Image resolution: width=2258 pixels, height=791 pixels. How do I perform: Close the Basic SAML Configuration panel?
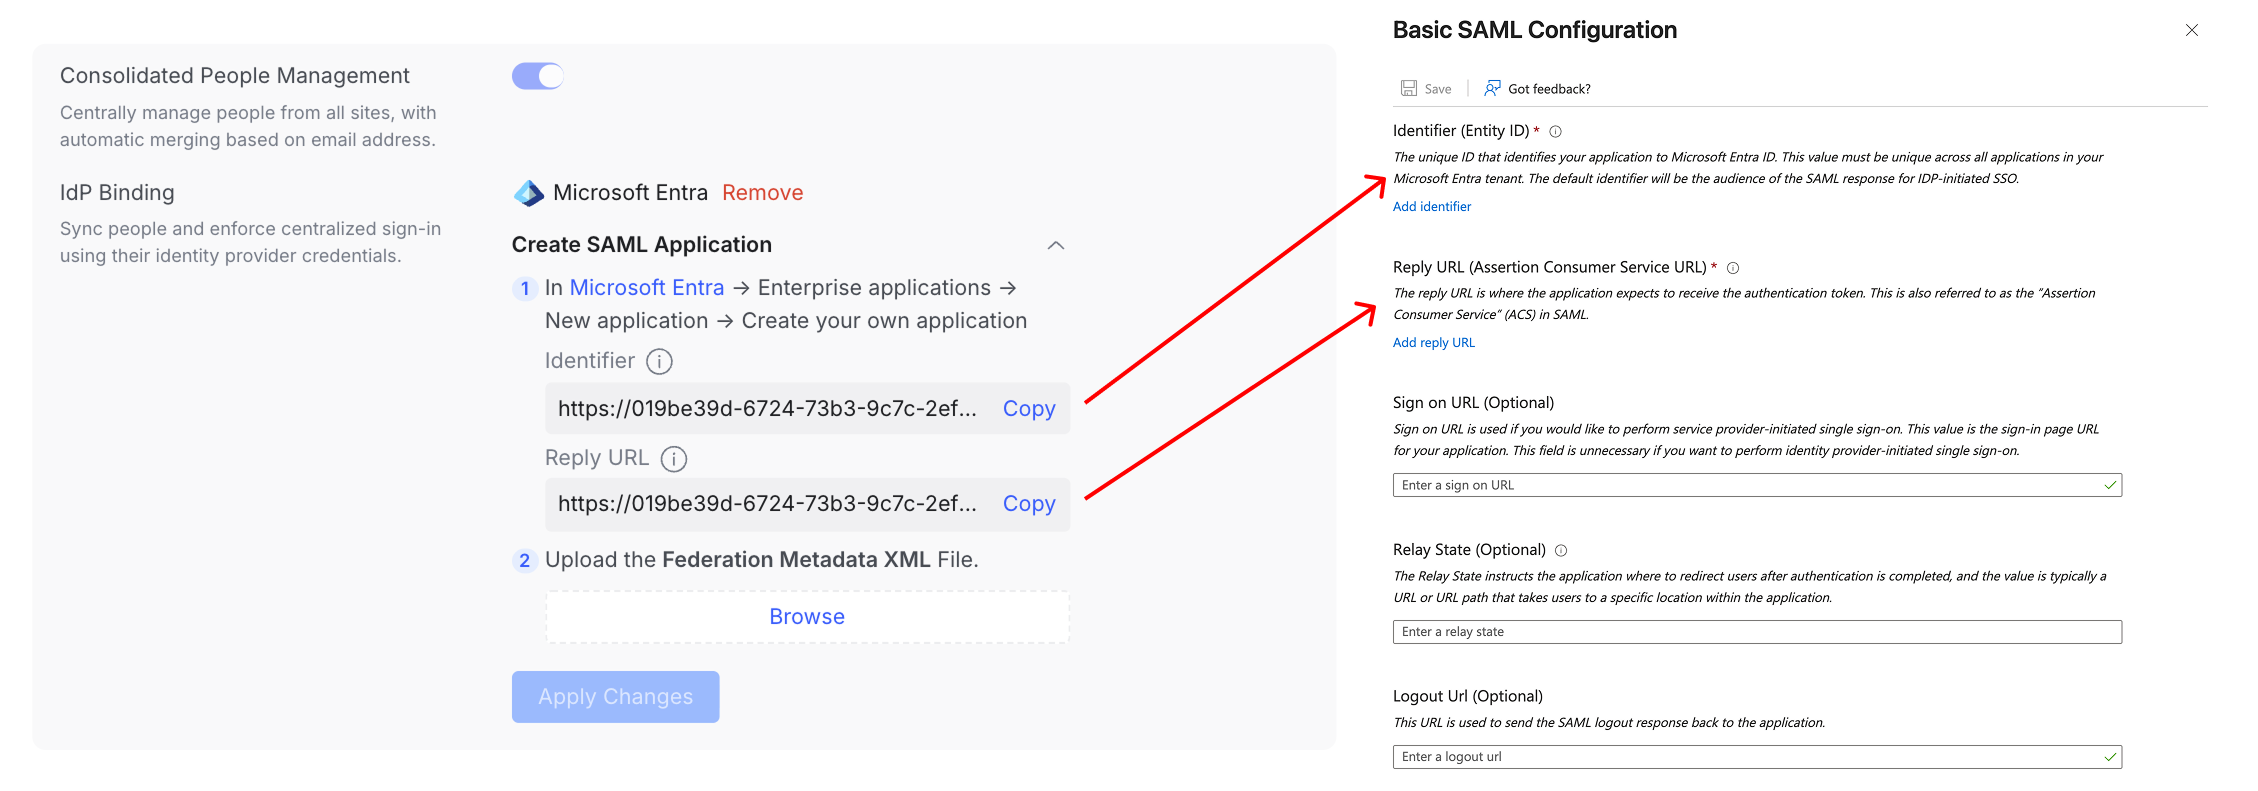[x=2191, y=30]
